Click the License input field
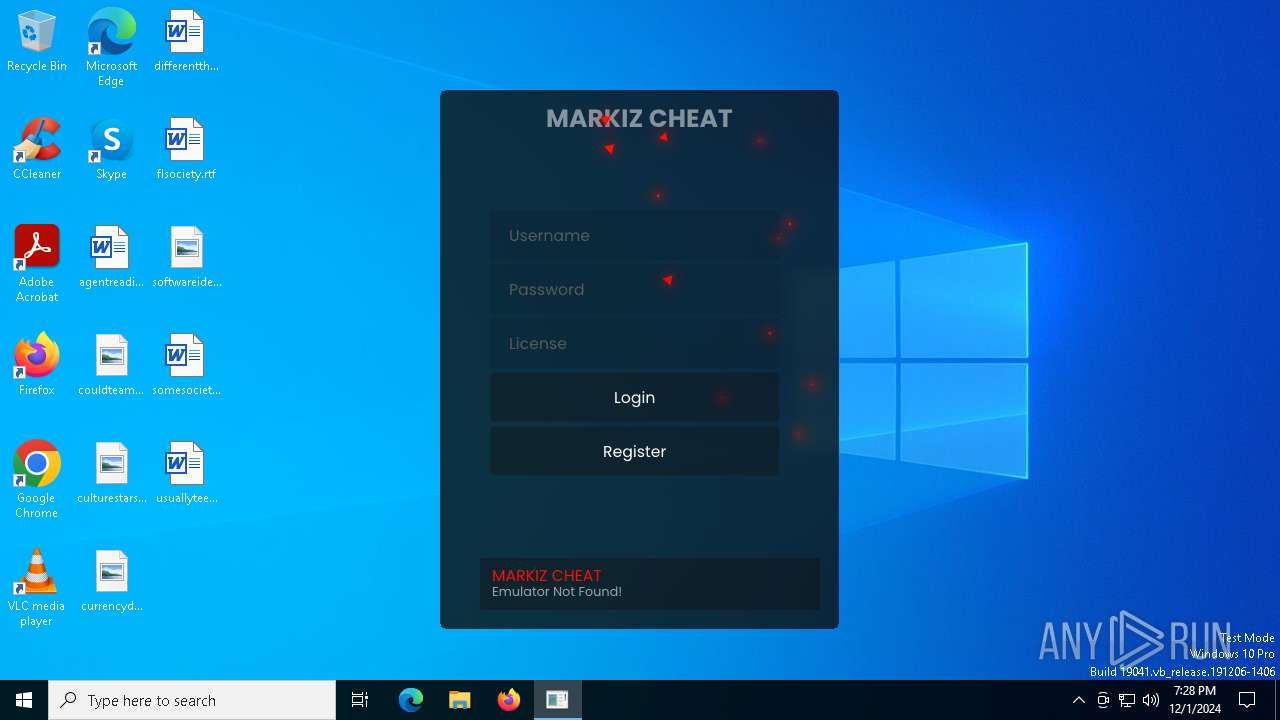The image size is (1280, 720). point(634,344)
